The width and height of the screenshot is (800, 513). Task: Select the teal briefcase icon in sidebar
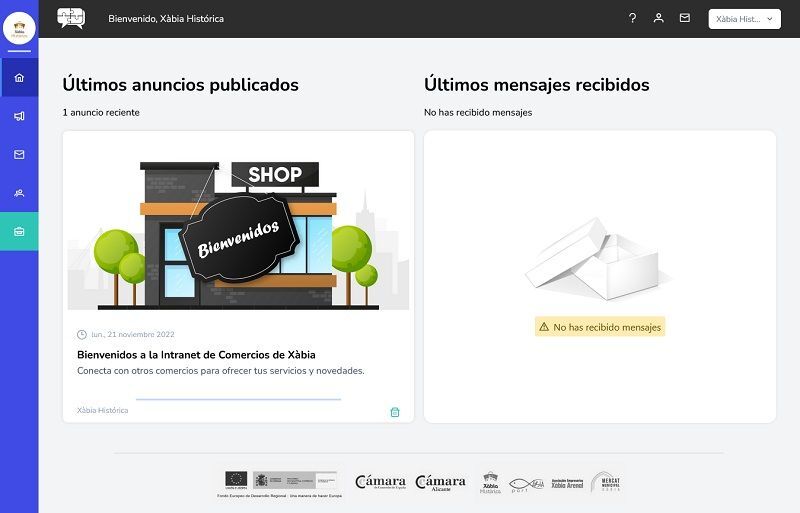pos(19,232)
